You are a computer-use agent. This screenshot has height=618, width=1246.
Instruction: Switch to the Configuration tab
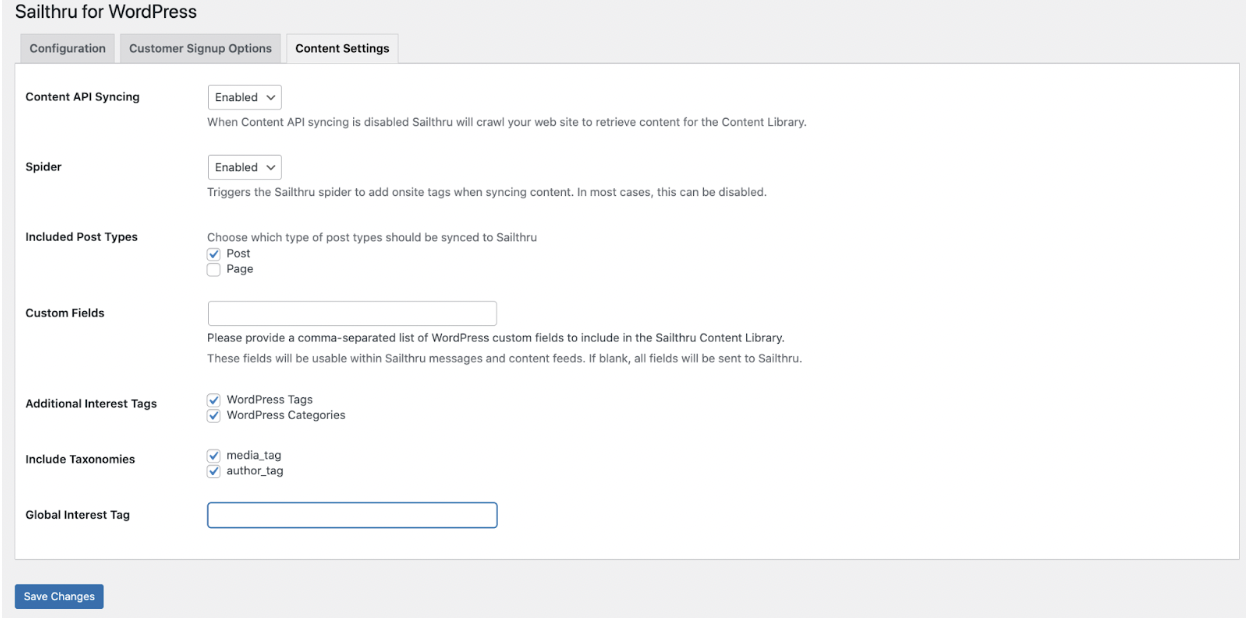coord(67,49)
